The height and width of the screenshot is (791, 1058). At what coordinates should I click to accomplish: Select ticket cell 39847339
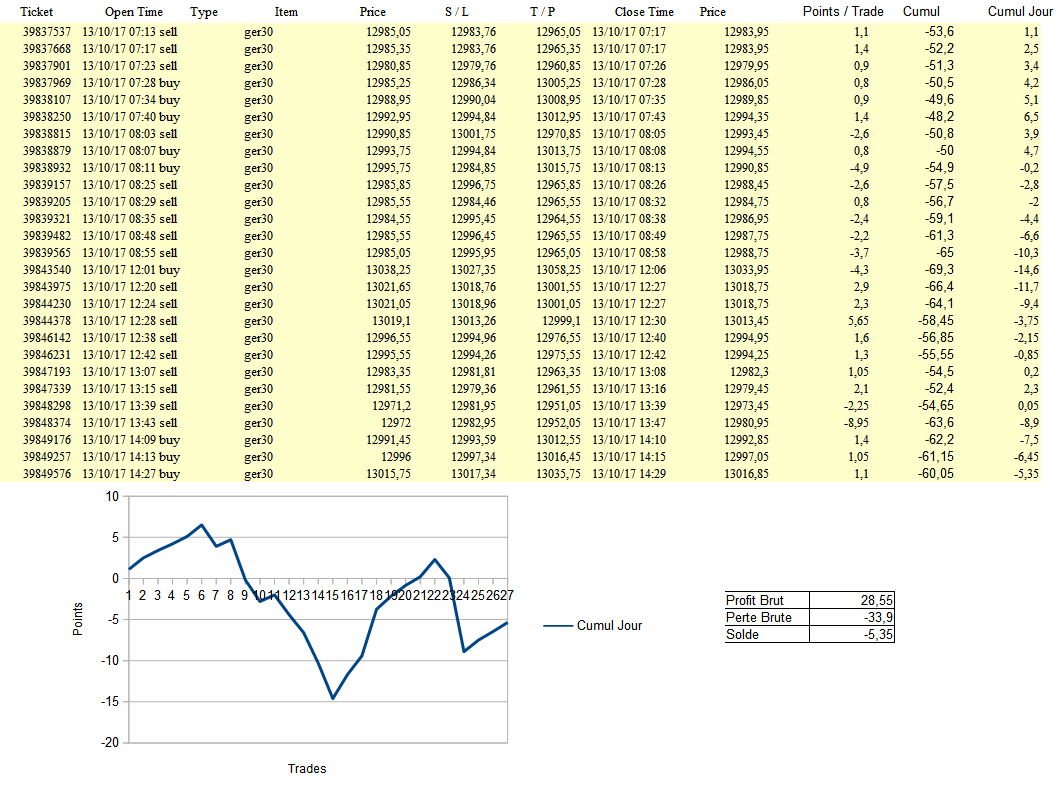[x=47, y=389]
